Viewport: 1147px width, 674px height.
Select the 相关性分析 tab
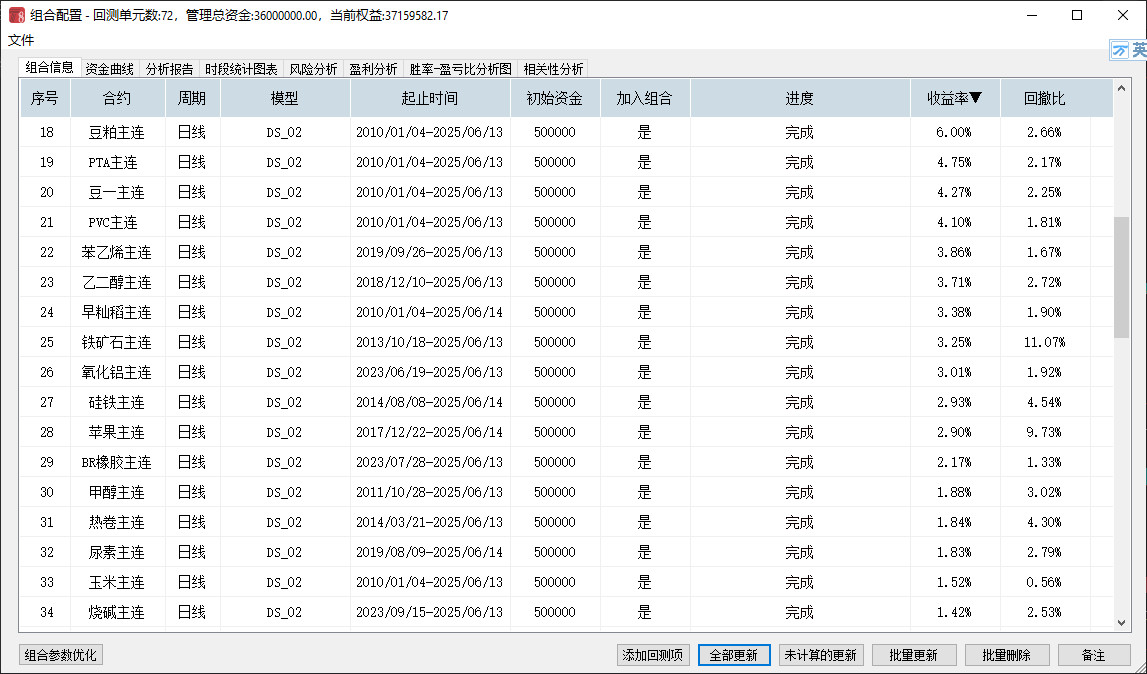(x=553, y=69)
